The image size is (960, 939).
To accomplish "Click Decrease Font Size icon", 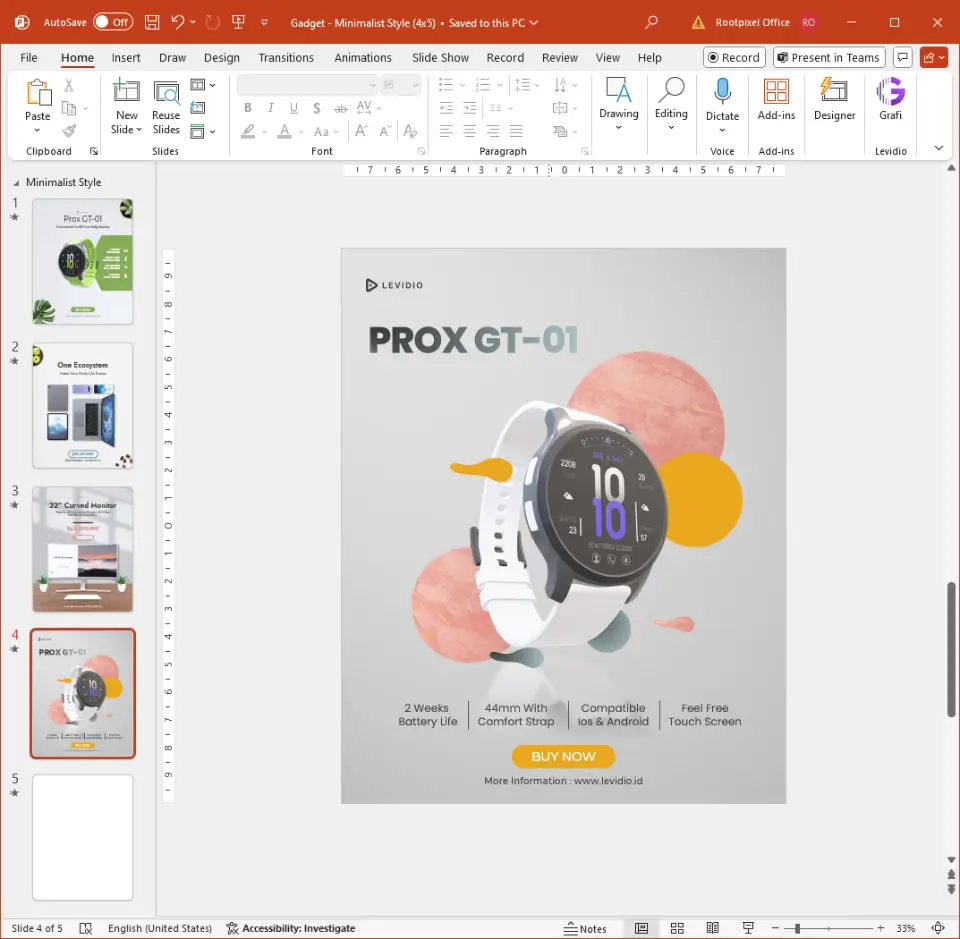I will [x=385, y=131].
